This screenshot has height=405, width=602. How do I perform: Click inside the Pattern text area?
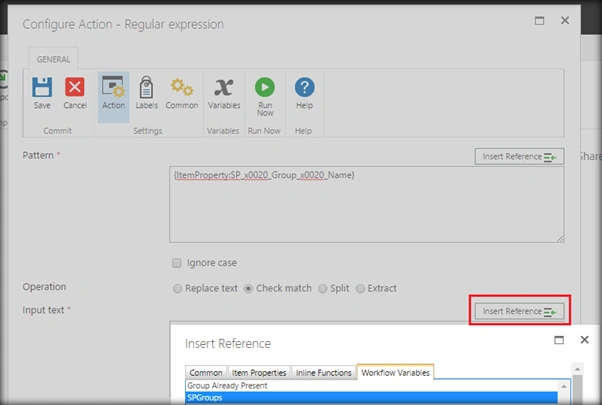(x=367, y=204)
